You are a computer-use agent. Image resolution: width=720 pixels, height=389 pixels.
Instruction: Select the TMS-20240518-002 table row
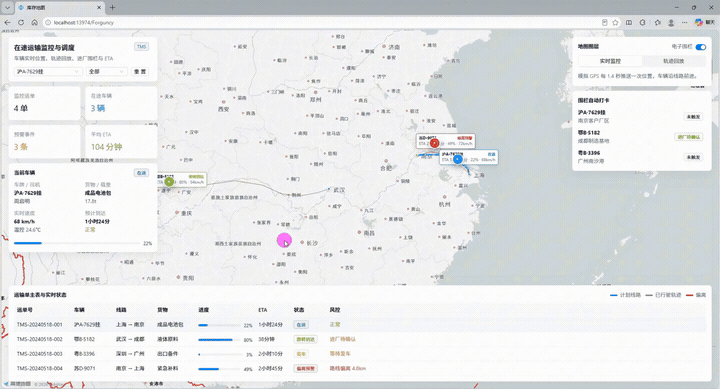coord(360,339)
